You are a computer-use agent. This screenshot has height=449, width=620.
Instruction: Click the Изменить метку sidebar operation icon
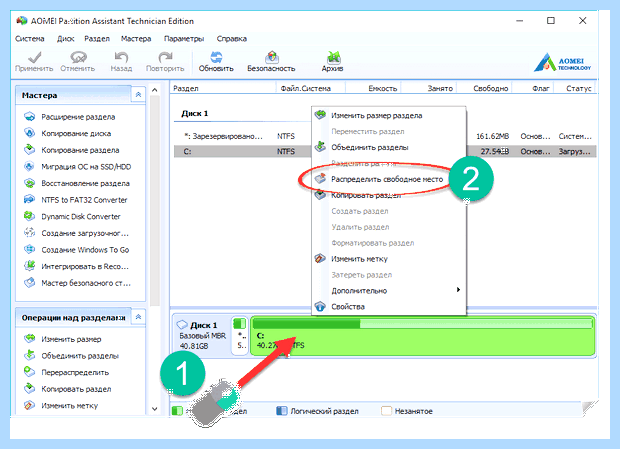tap(30, 405)
